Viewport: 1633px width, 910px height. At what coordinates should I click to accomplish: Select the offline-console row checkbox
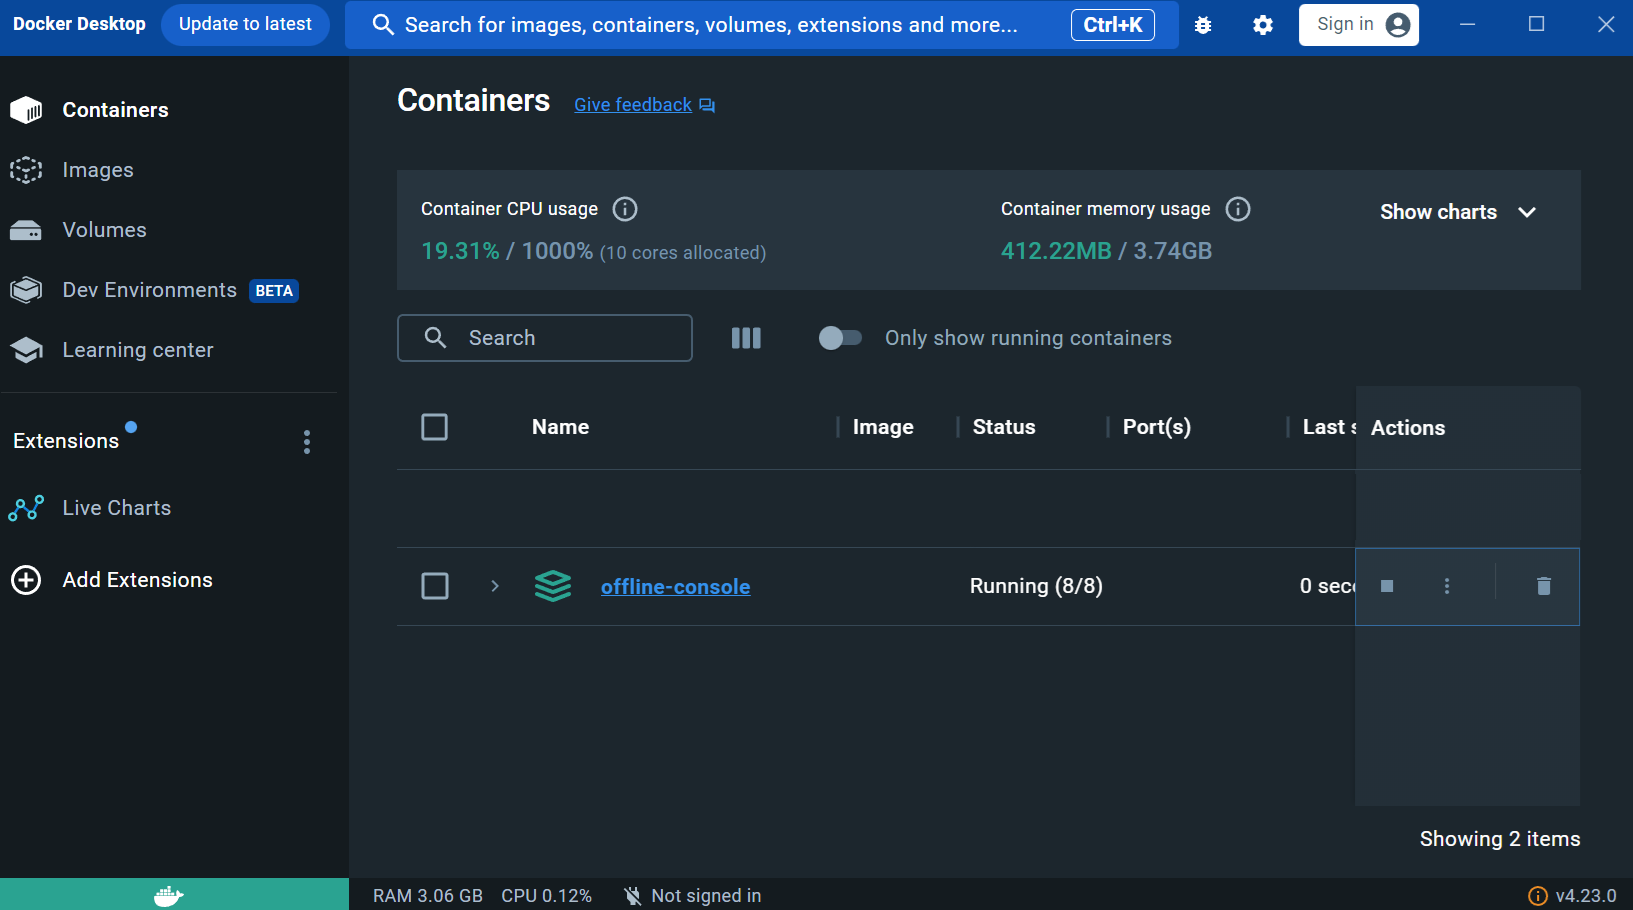tap(435, 586)
